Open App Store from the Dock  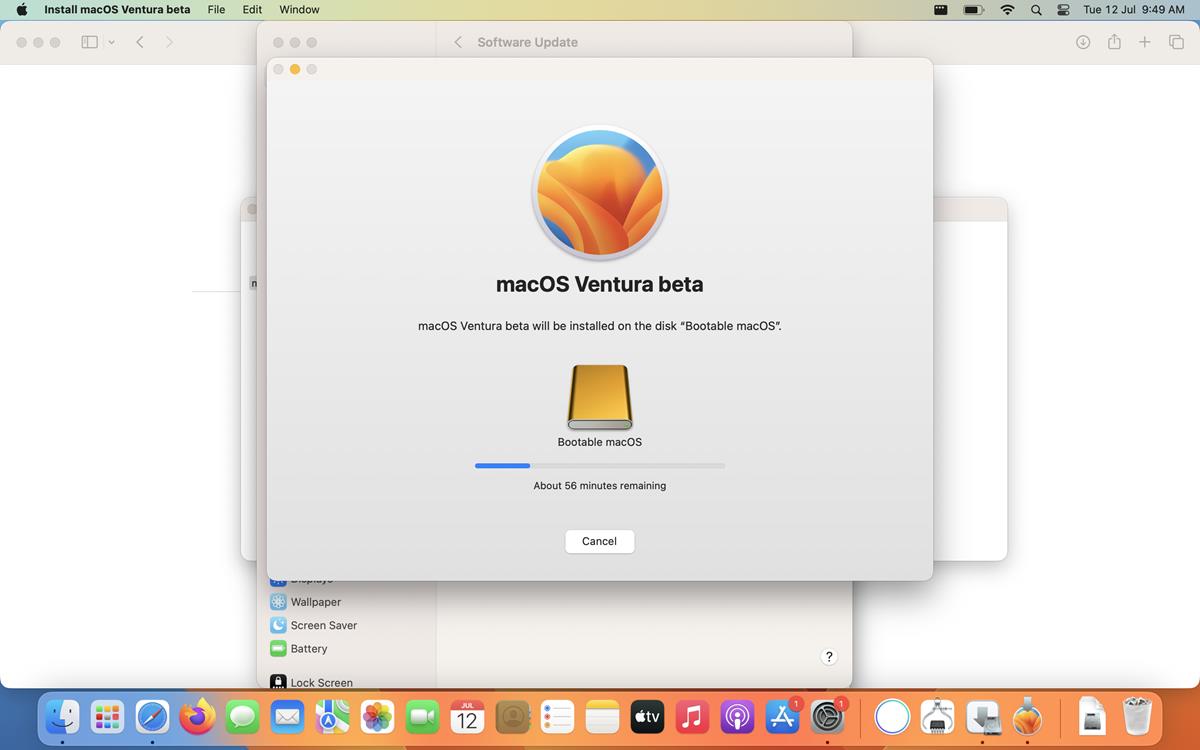click(782, 716)
